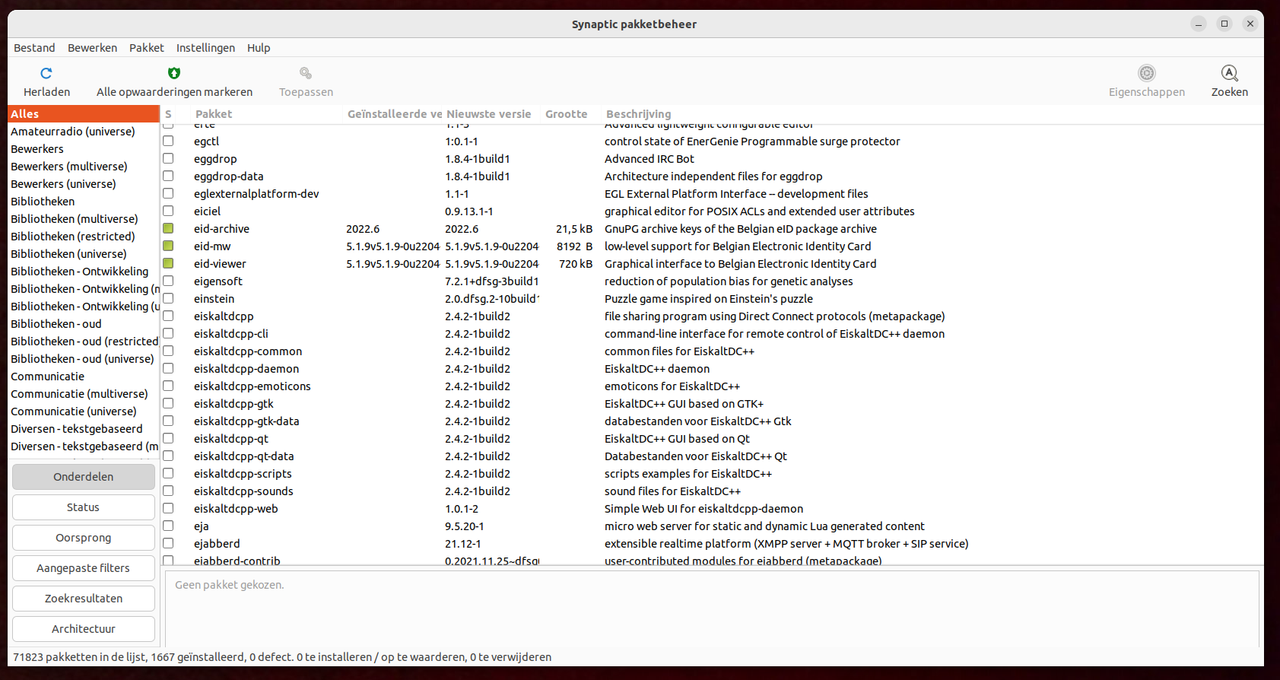Click the status bar package count
The height and width of the screenshot is (680, 1280).
282,657
